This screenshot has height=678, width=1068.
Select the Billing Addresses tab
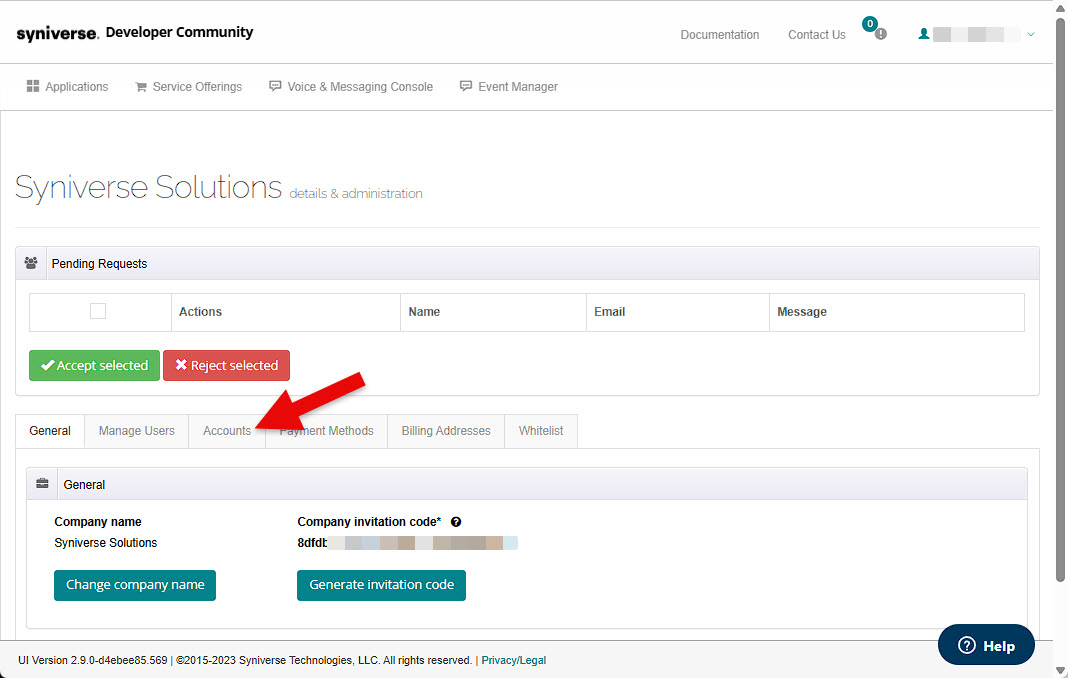click(x=446, y=431)
